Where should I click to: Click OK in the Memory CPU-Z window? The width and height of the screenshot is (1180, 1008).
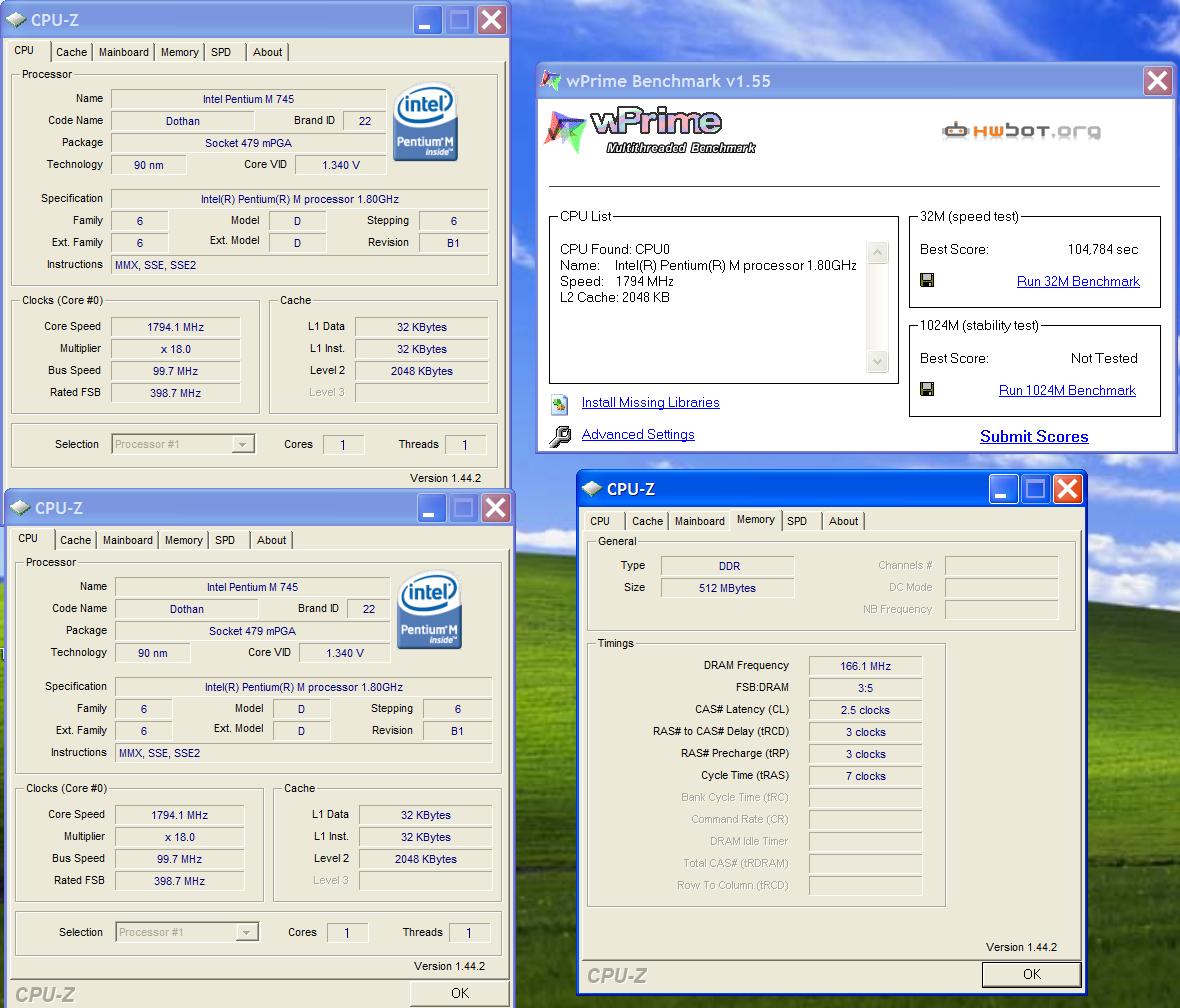tap(1032, 974)
